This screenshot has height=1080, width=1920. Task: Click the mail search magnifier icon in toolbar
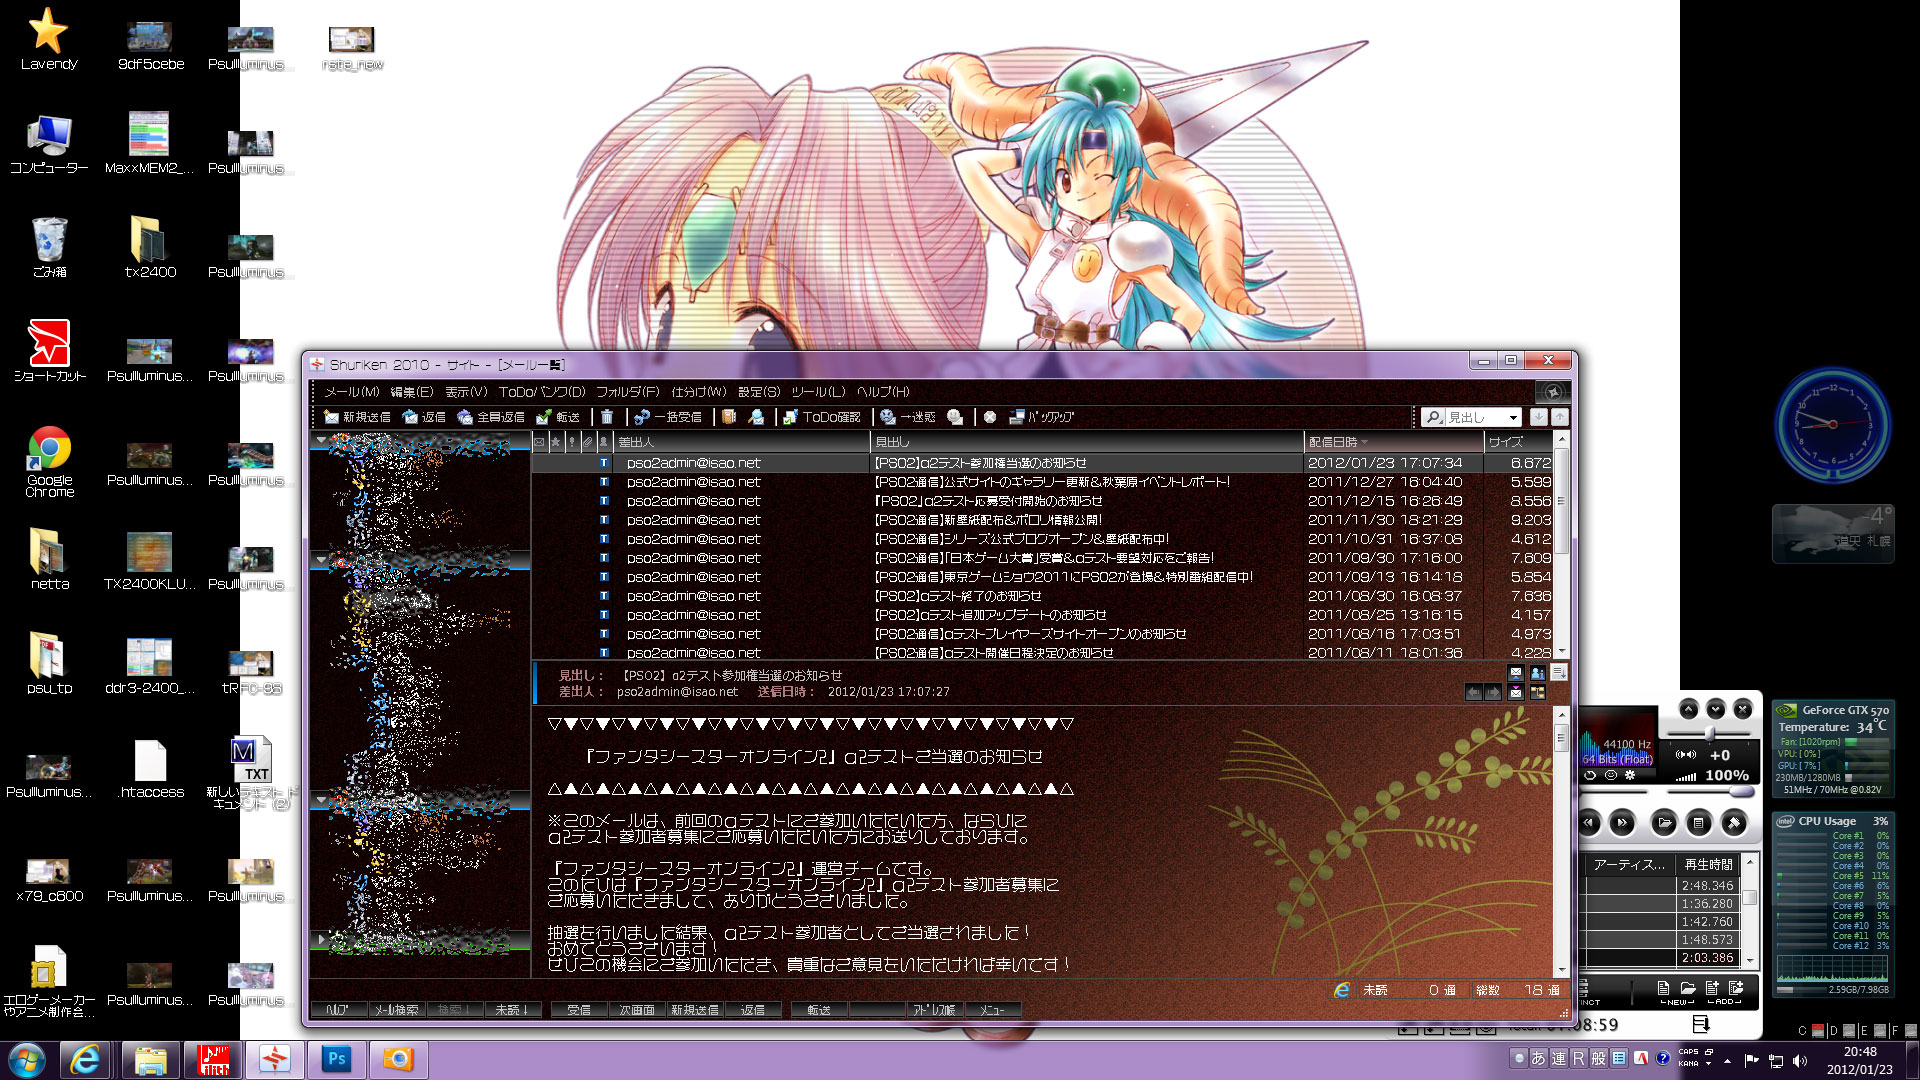757,417
